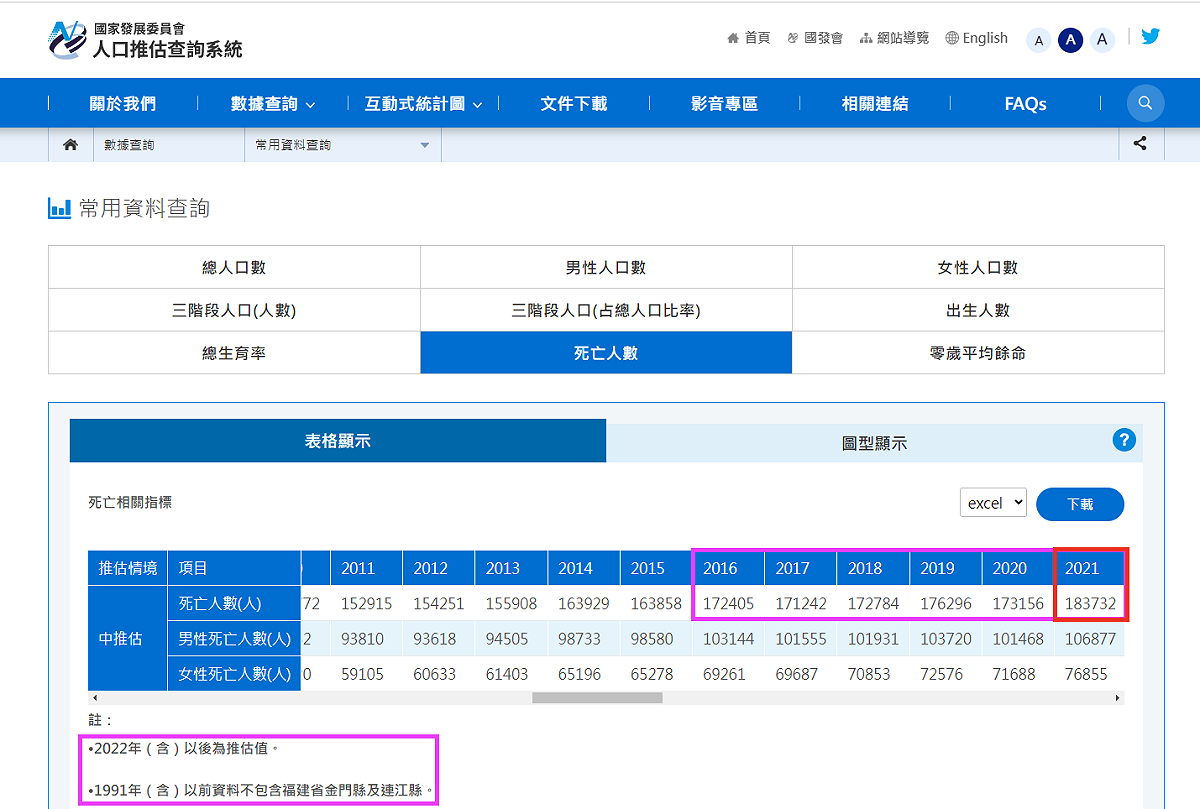Image resolution: width=1200 pixels, height=809 pixels.
Task: Expand the 數據查詢 menu
Action: click(x=273, y=103)
